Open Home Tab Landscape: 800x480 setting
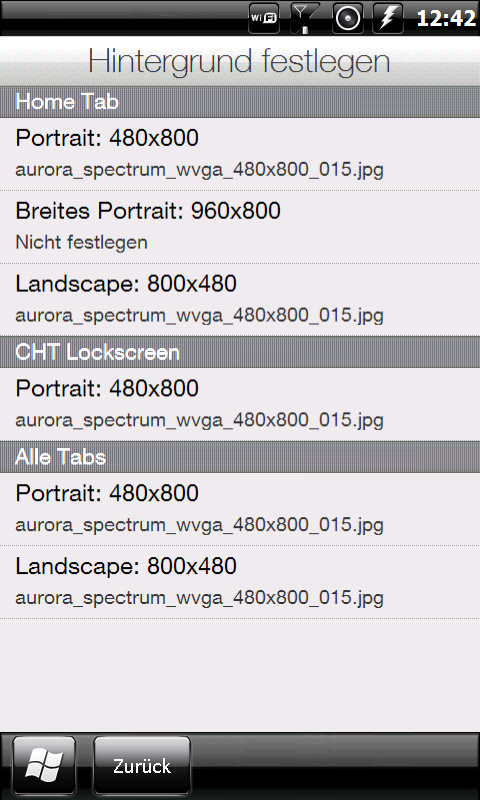The height and width of the screenshot is (800, 480). tap(240, 299)
